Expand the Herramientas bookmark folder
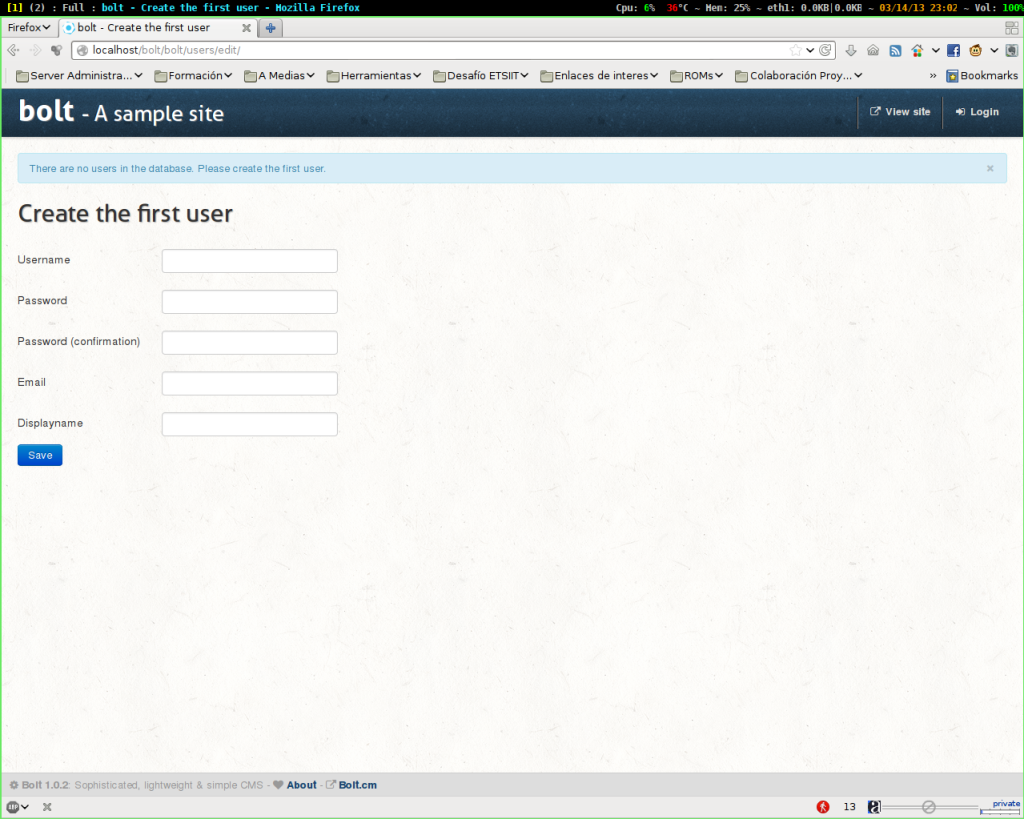 [374, 76]
